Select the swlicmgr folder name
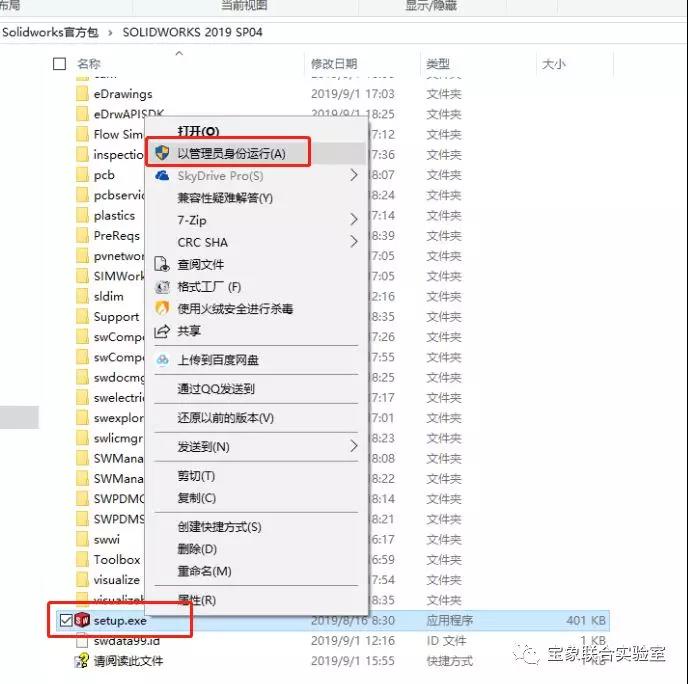 point(118,438)
